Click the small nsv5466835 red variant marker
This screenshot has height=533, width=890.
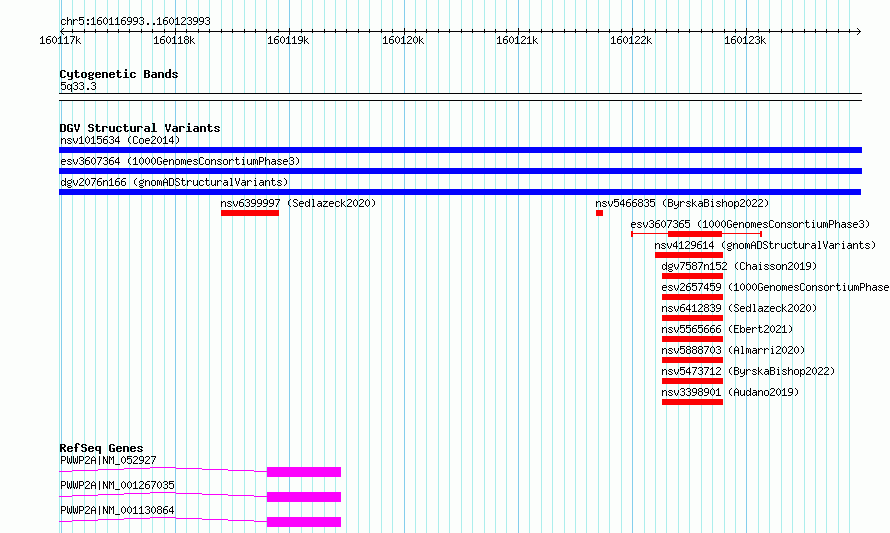coord(599,213)
